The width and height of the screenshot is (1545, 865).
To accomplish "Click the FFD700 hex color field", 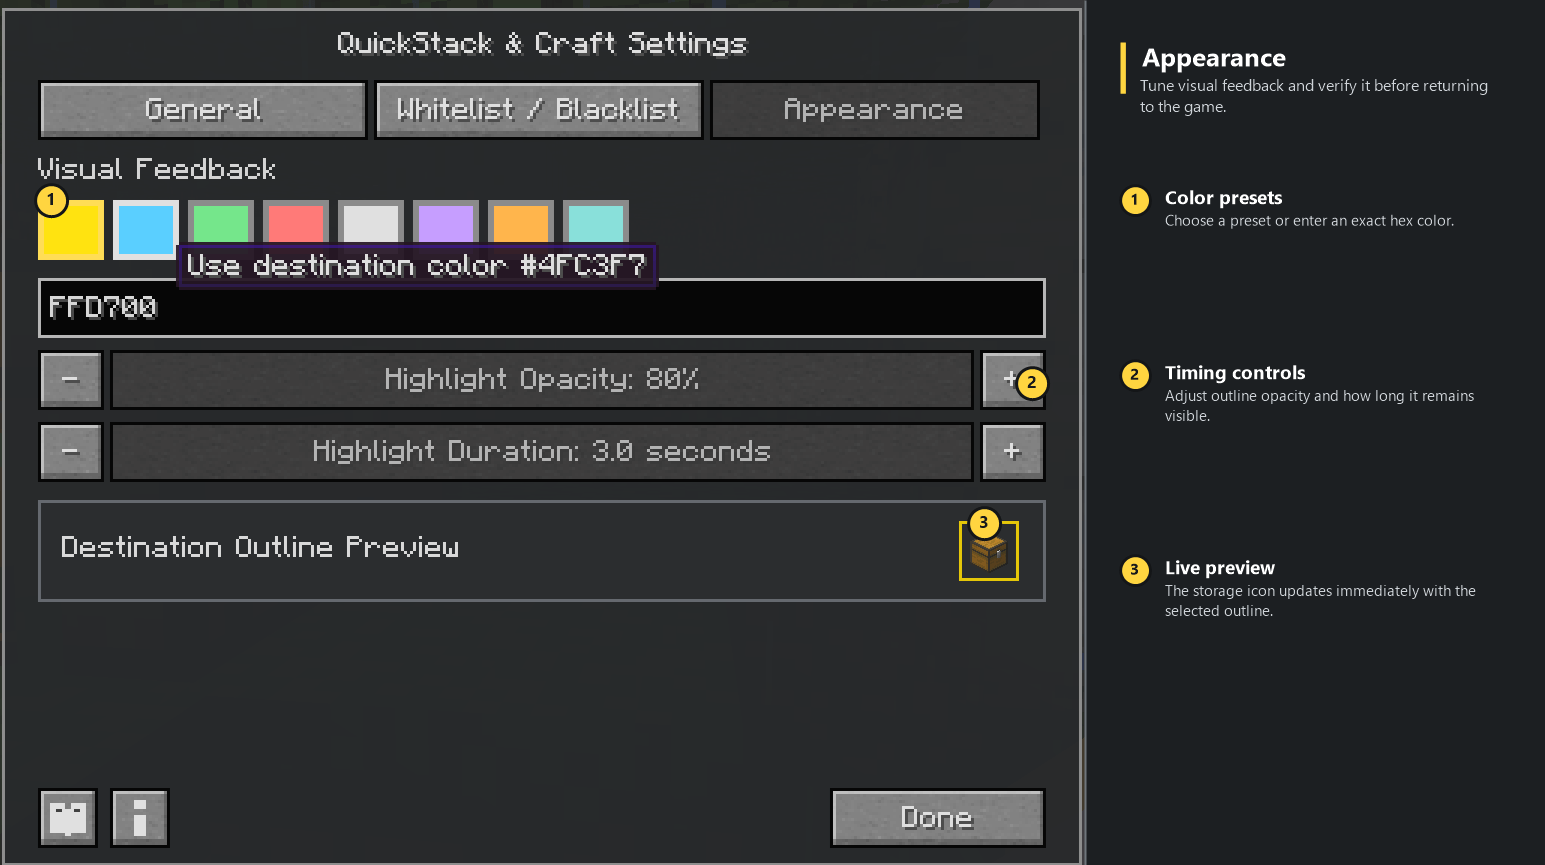I will pyautogui.click(x=542, y=308).
